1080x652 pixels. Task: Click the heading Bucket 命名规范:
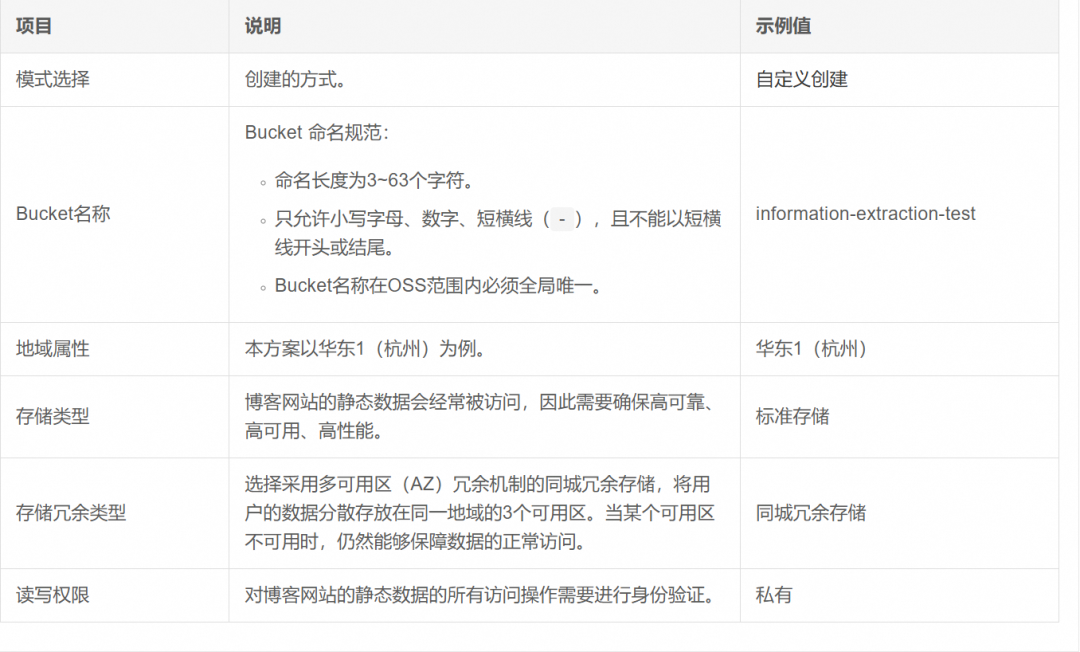(x=316, y=132)
